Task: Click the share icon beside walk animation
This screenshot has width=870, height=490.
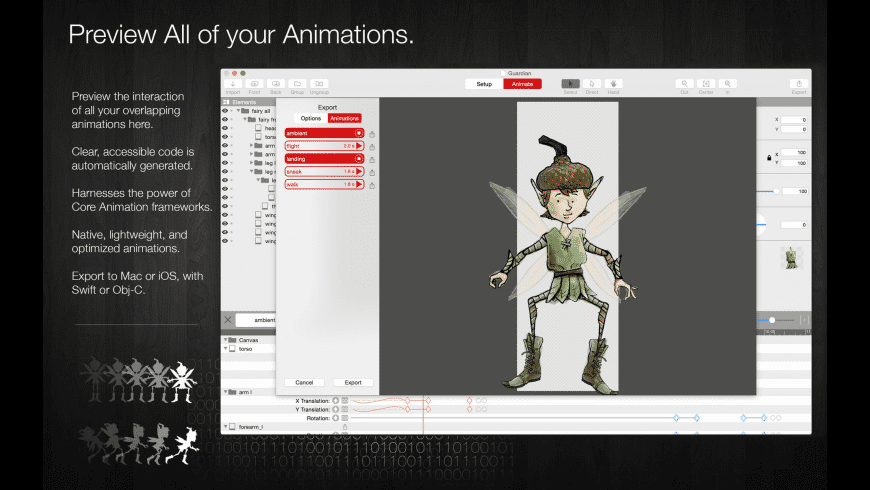Action: click(372, 185)
